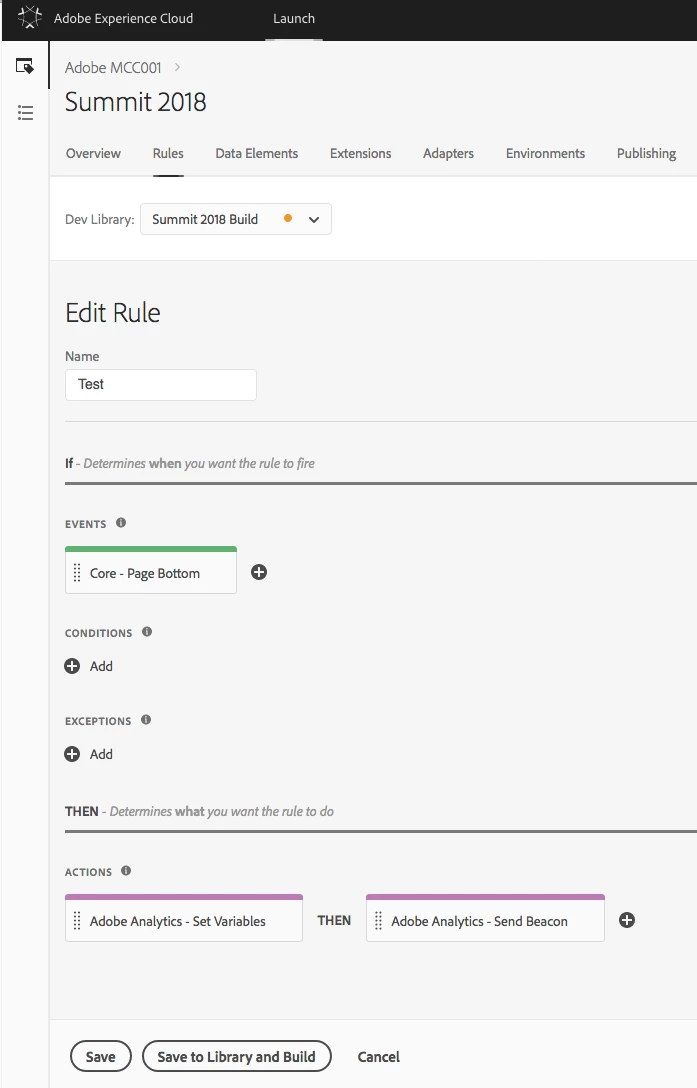Viewport: 697px width, 1088px height.
Task: Click the Summit 2018 property heading
Action: (135, 102)
